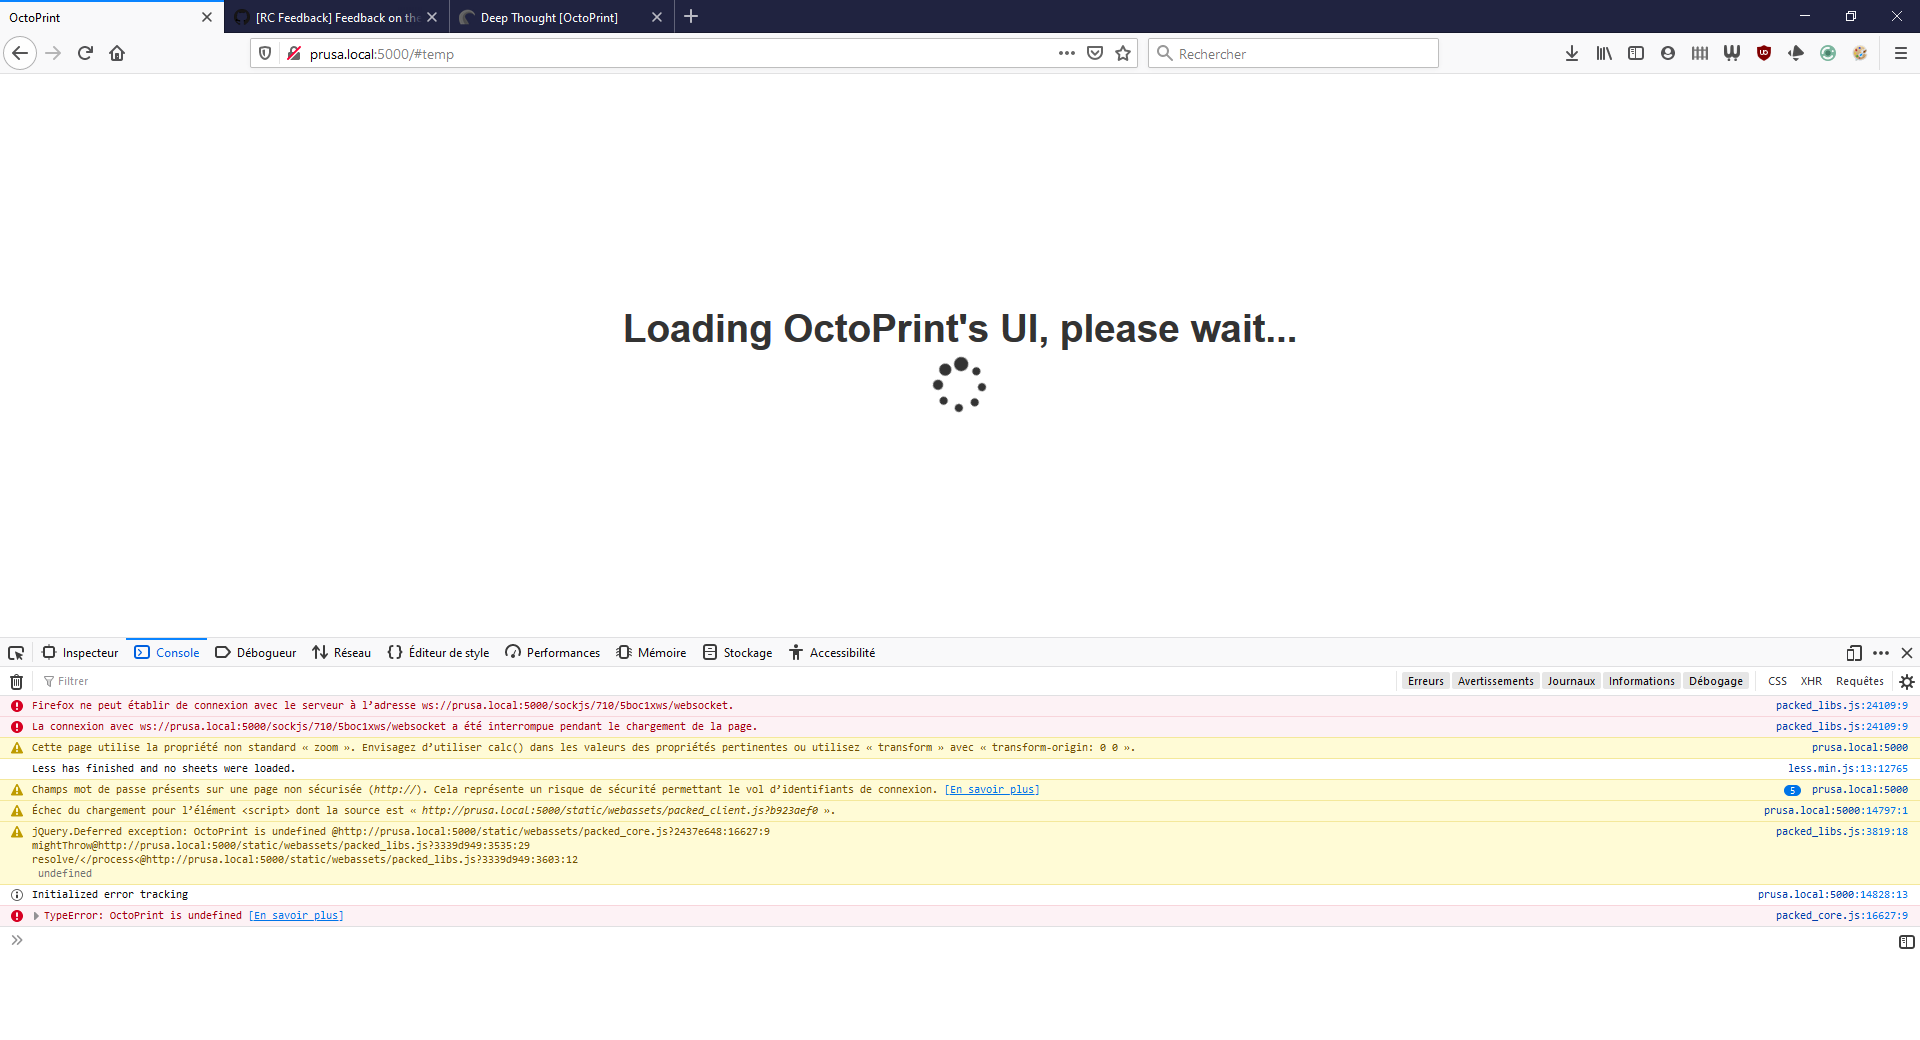This screenshot has height=1040, width=1920.
Task: Show insecure connection site info icon
Action: [294, 53]
